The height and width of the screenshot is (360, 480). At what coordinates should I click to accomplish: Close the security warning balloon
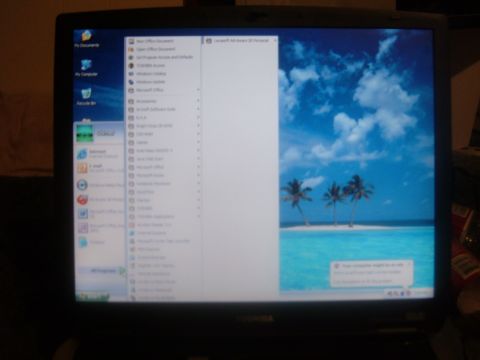[408, 265]
